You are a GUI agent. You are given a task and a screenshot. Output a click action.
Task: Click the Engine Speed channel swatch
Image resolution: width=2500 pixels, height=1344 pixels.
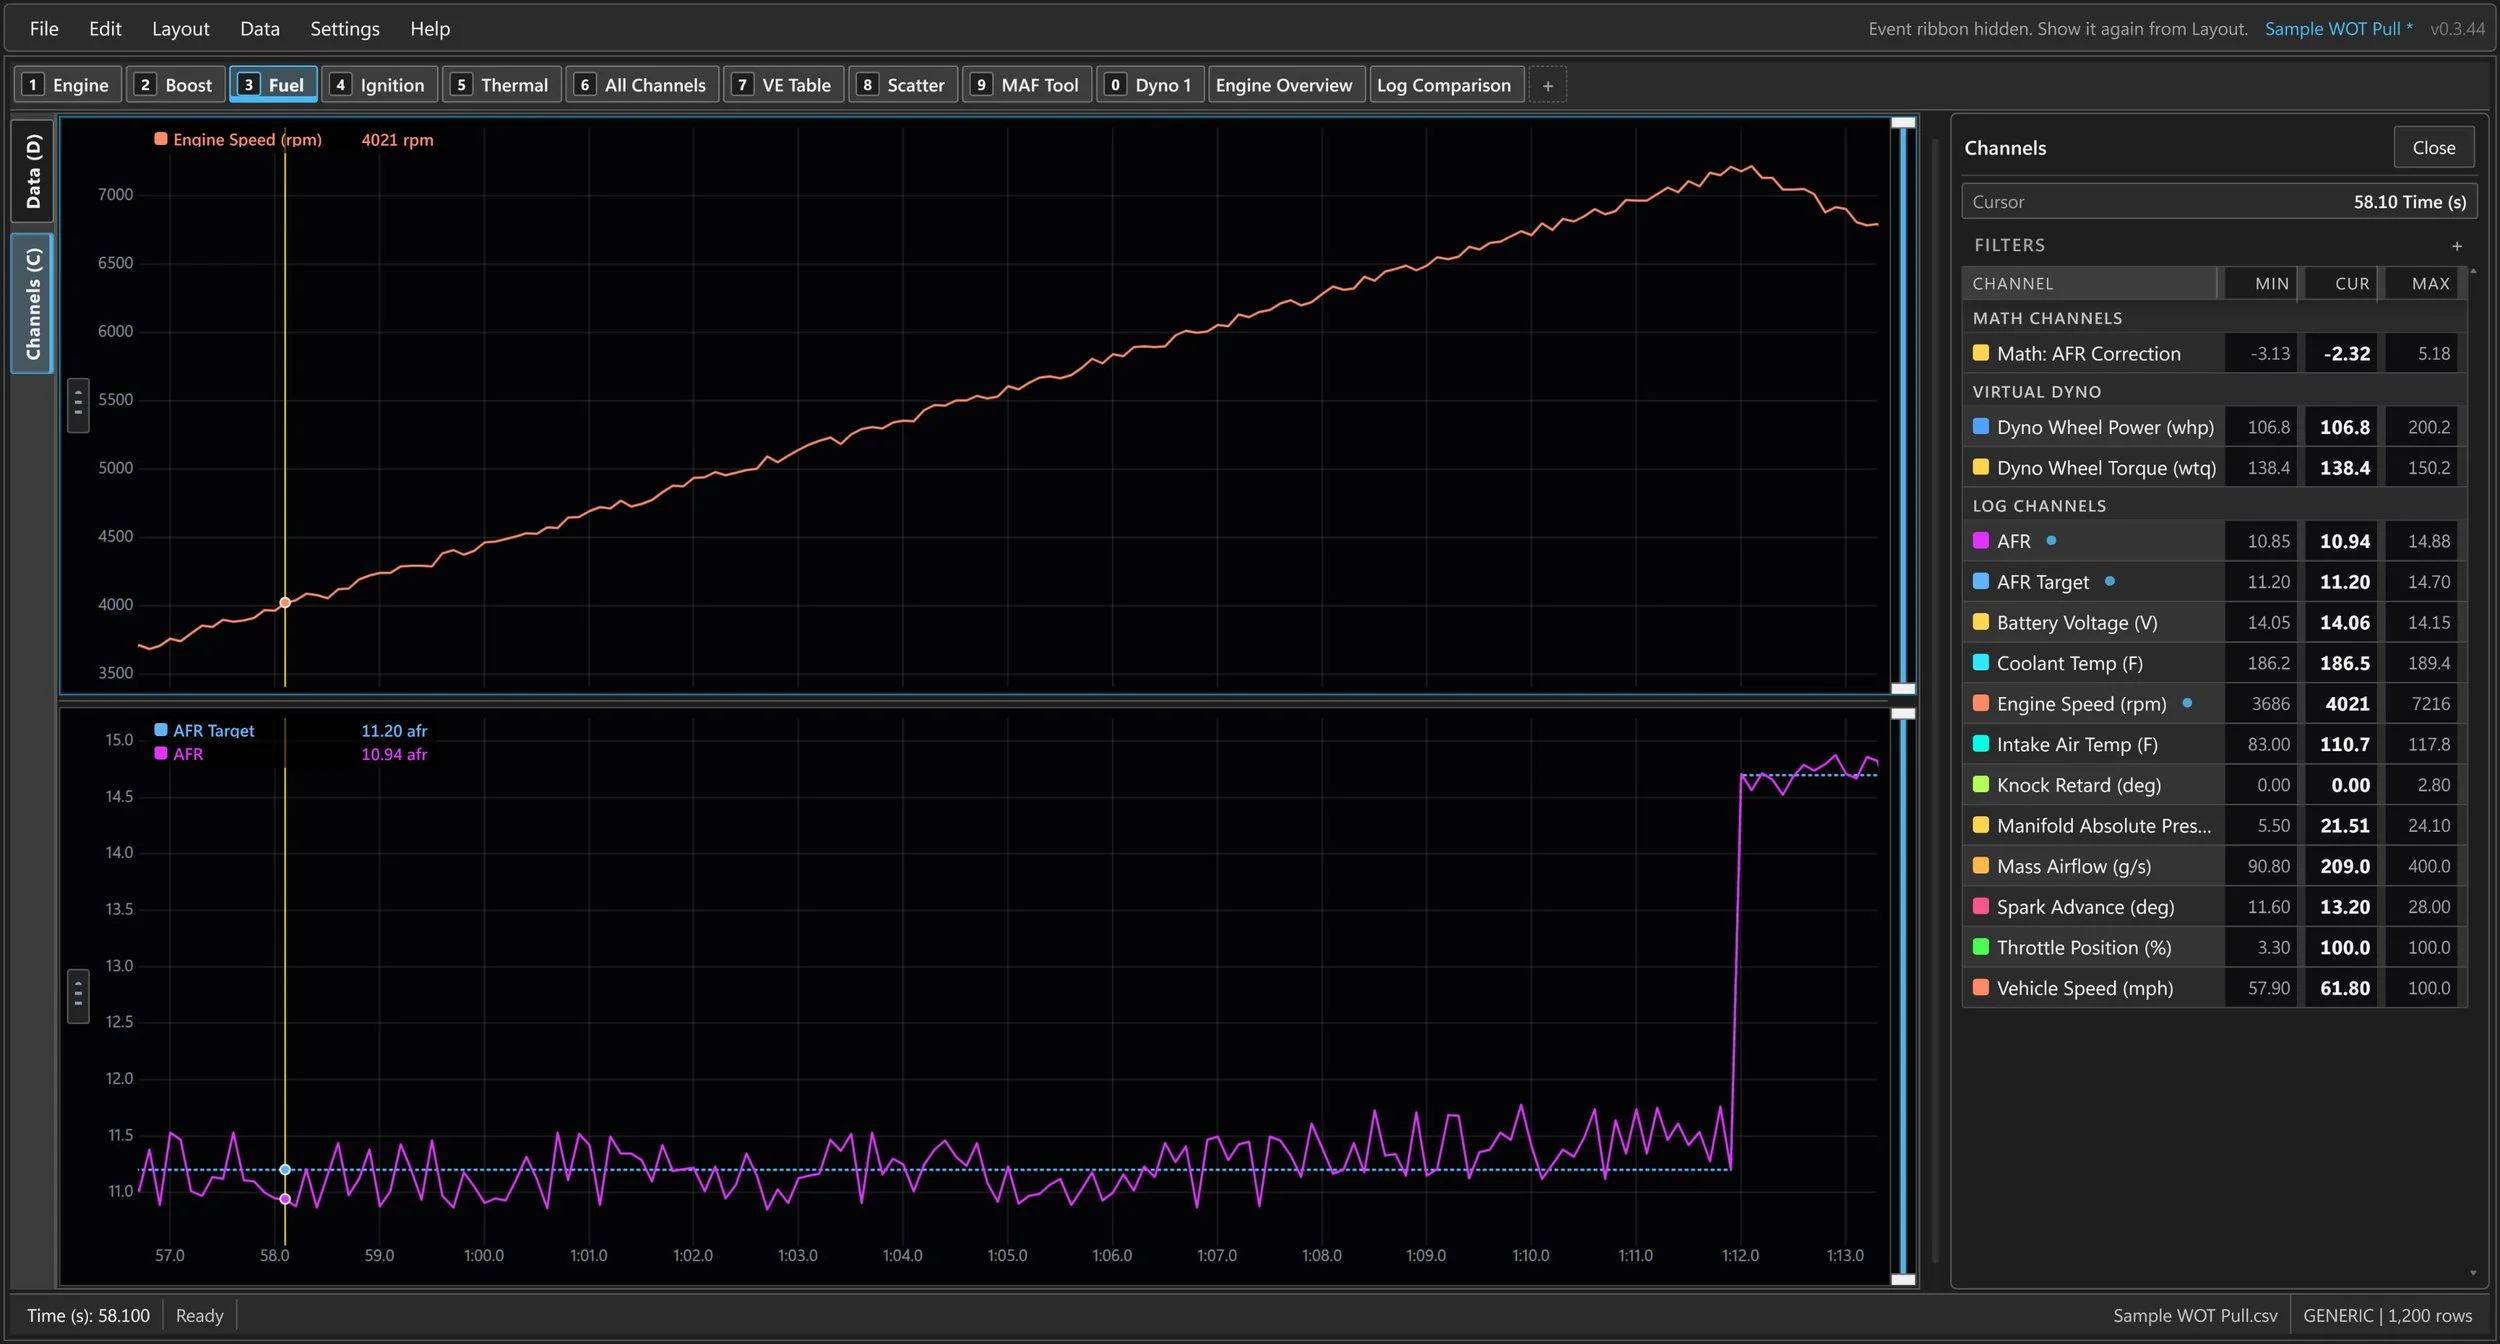pyautogui.click(x=1980, y=703)
